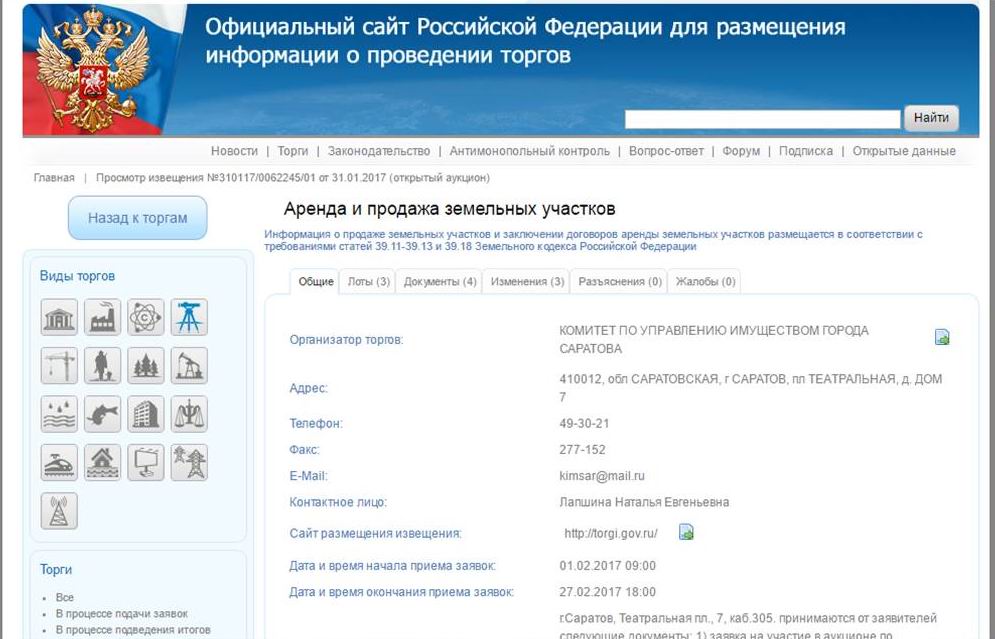
Task: Select the radio antenna tower icon
Action: pyautogui.click(x=59, y=510)
